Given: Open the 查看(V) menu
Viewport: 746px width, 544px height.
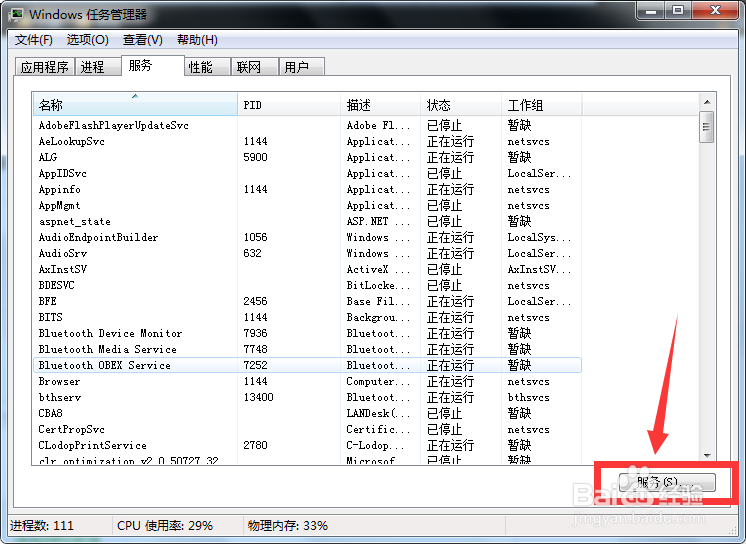Looking at the screenshot, I should 143,40.
